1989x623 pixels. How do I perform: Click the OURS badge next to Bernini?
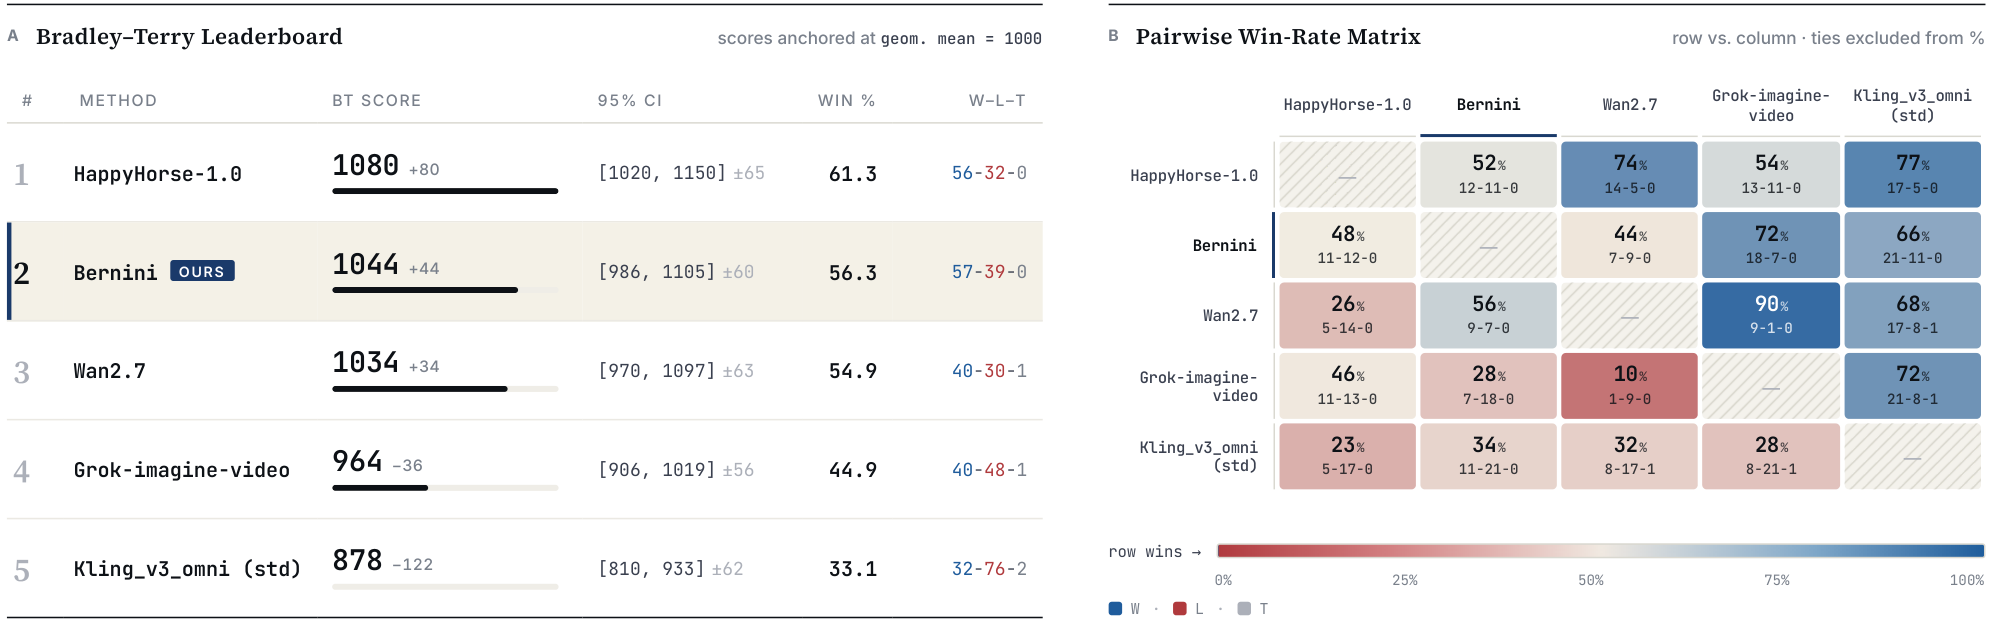pos(202,271)
